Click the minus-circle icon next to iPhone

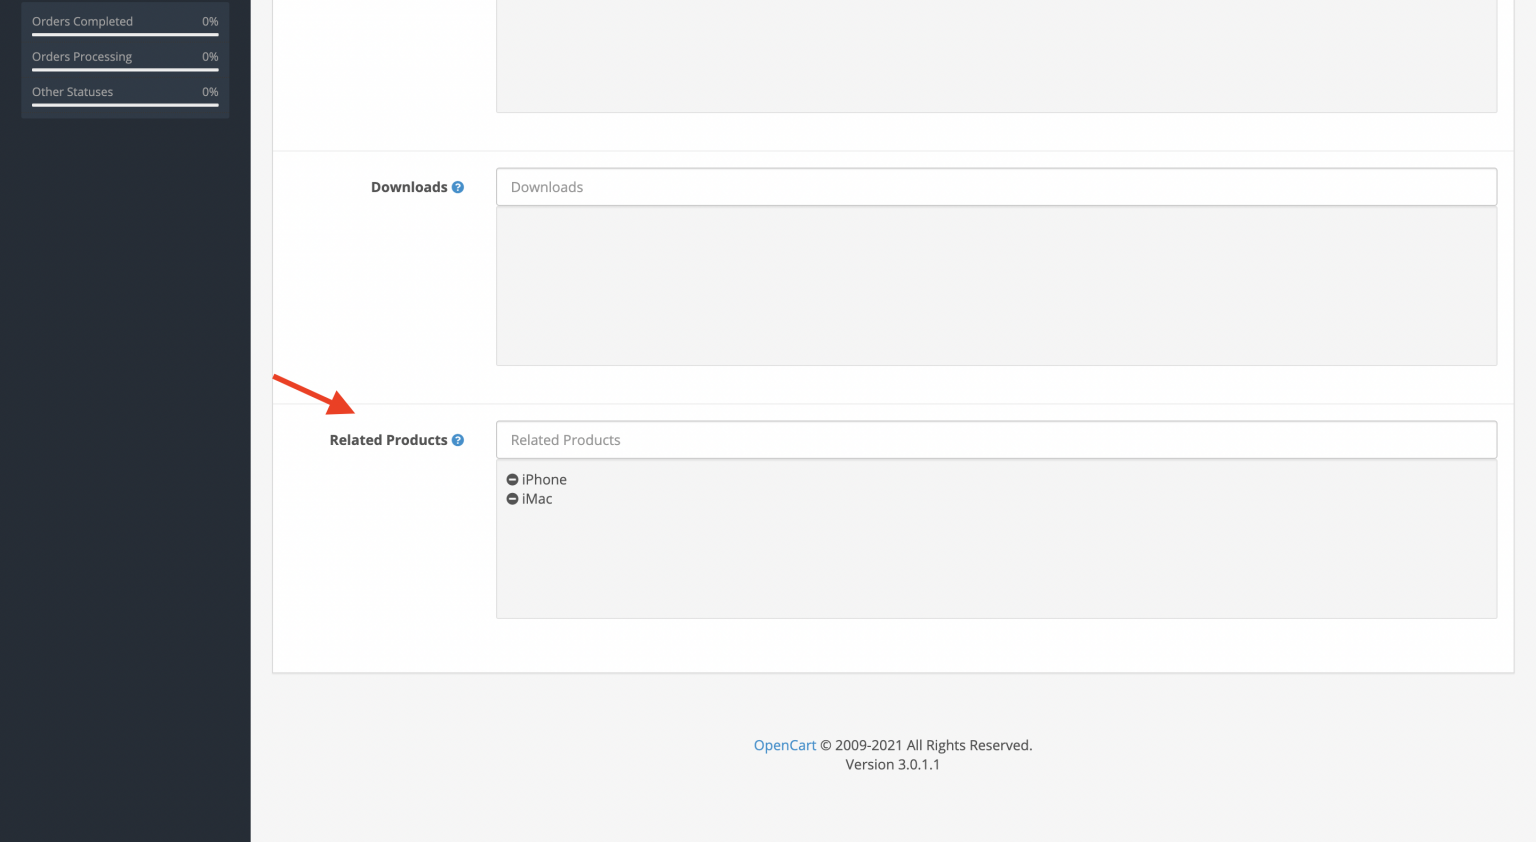pos(513,479)
